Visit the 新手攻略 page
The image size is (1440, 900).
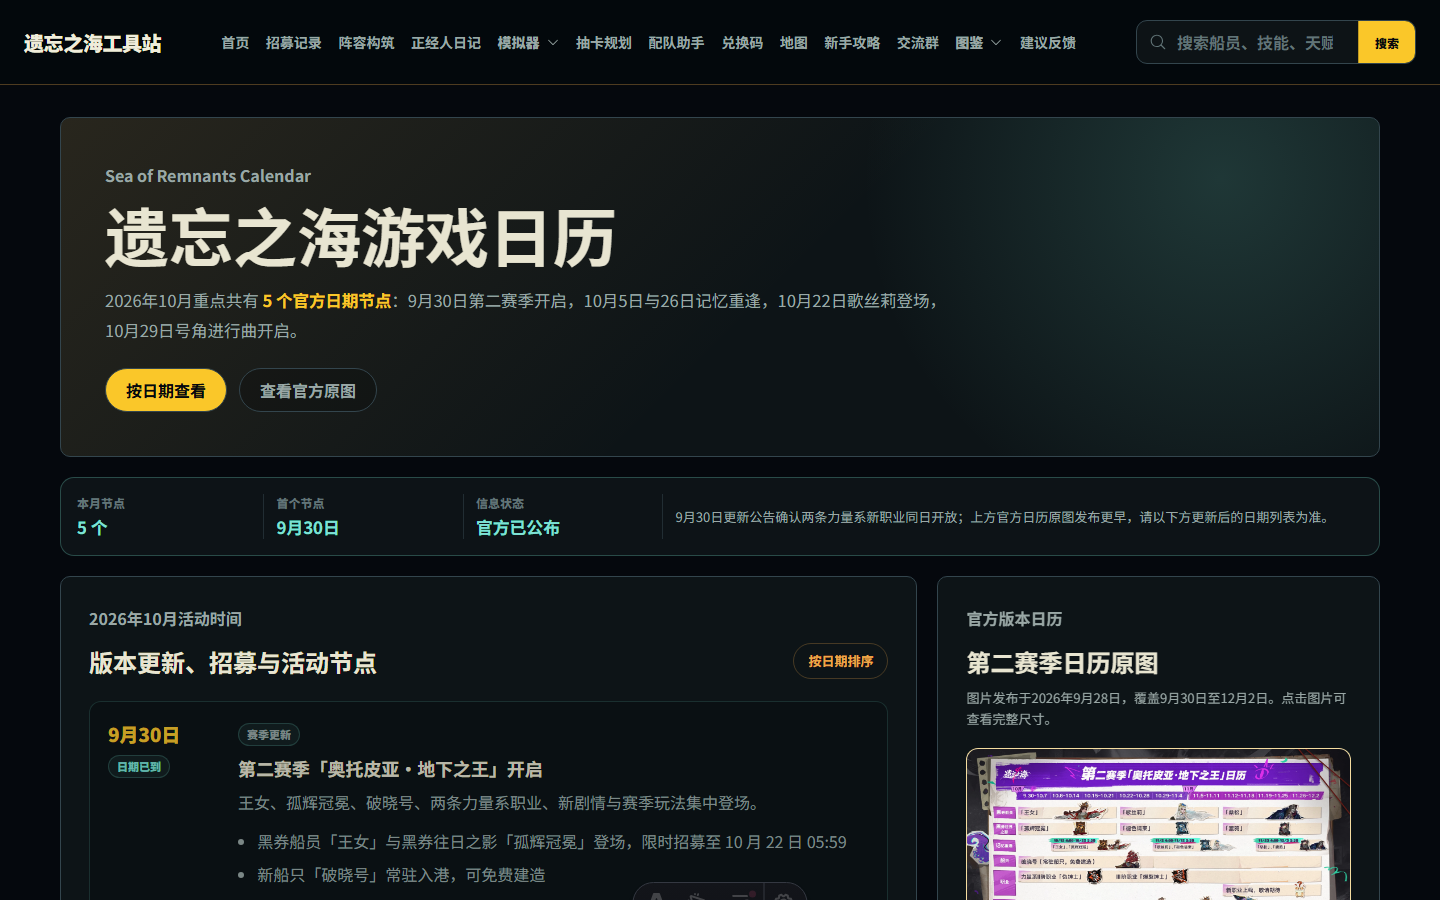coord(852,43)
